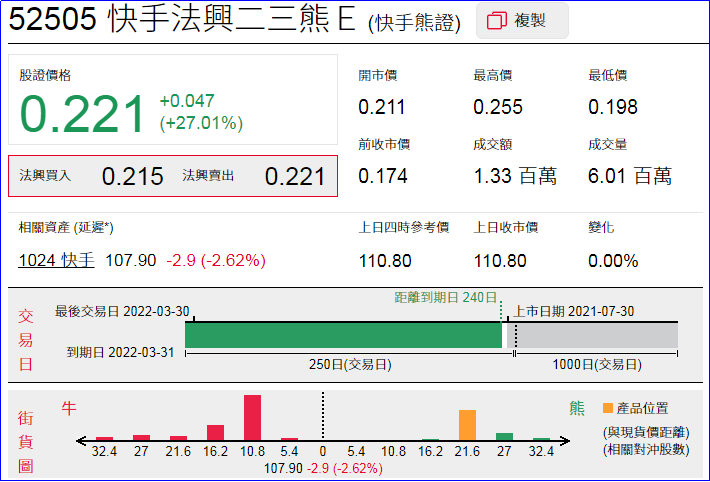Open the 1024 快手 underlying stock link
710x482 pixels.
(x=56, y=260)
